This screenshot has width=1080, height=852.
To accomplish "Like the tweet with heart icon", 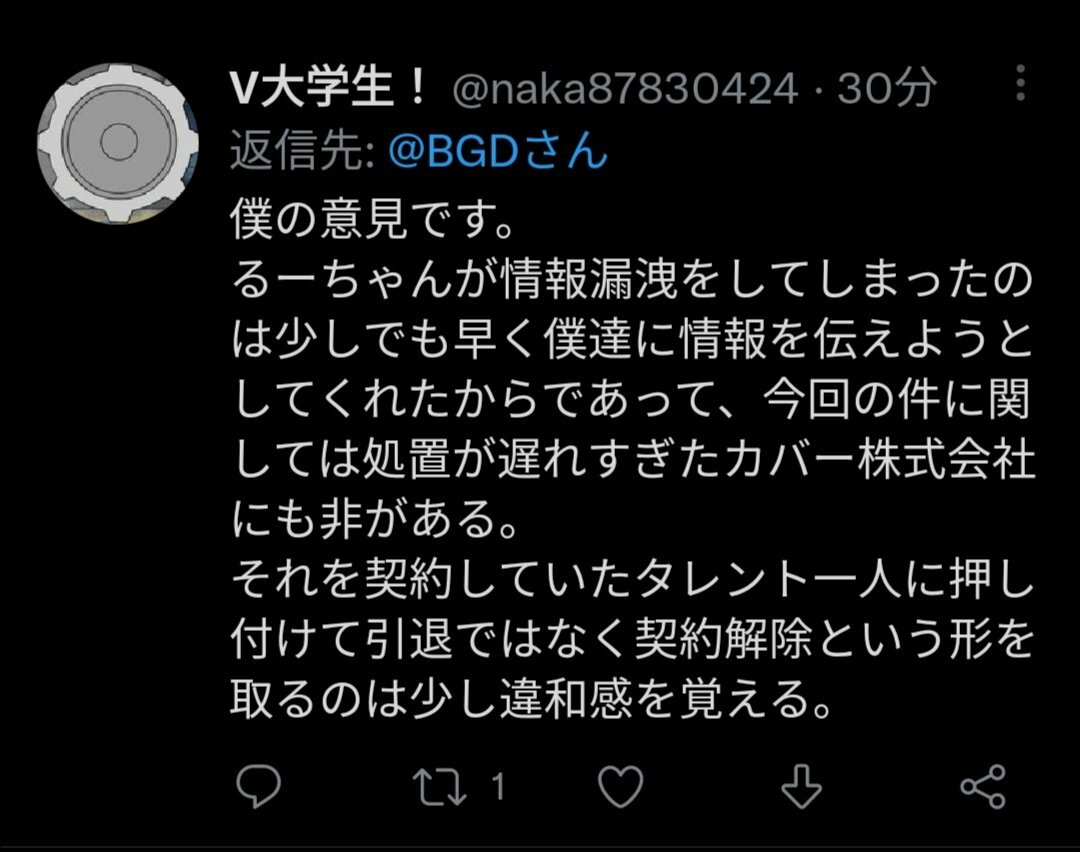I will (x=620, y=786).
